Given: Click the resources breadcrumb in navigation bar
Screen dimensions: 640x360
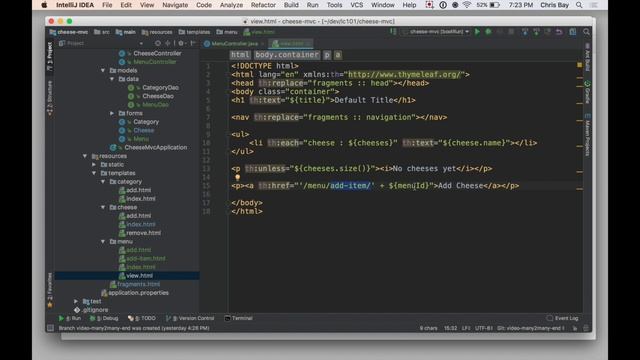Looking at the screenshot, I should coord(157,32).
